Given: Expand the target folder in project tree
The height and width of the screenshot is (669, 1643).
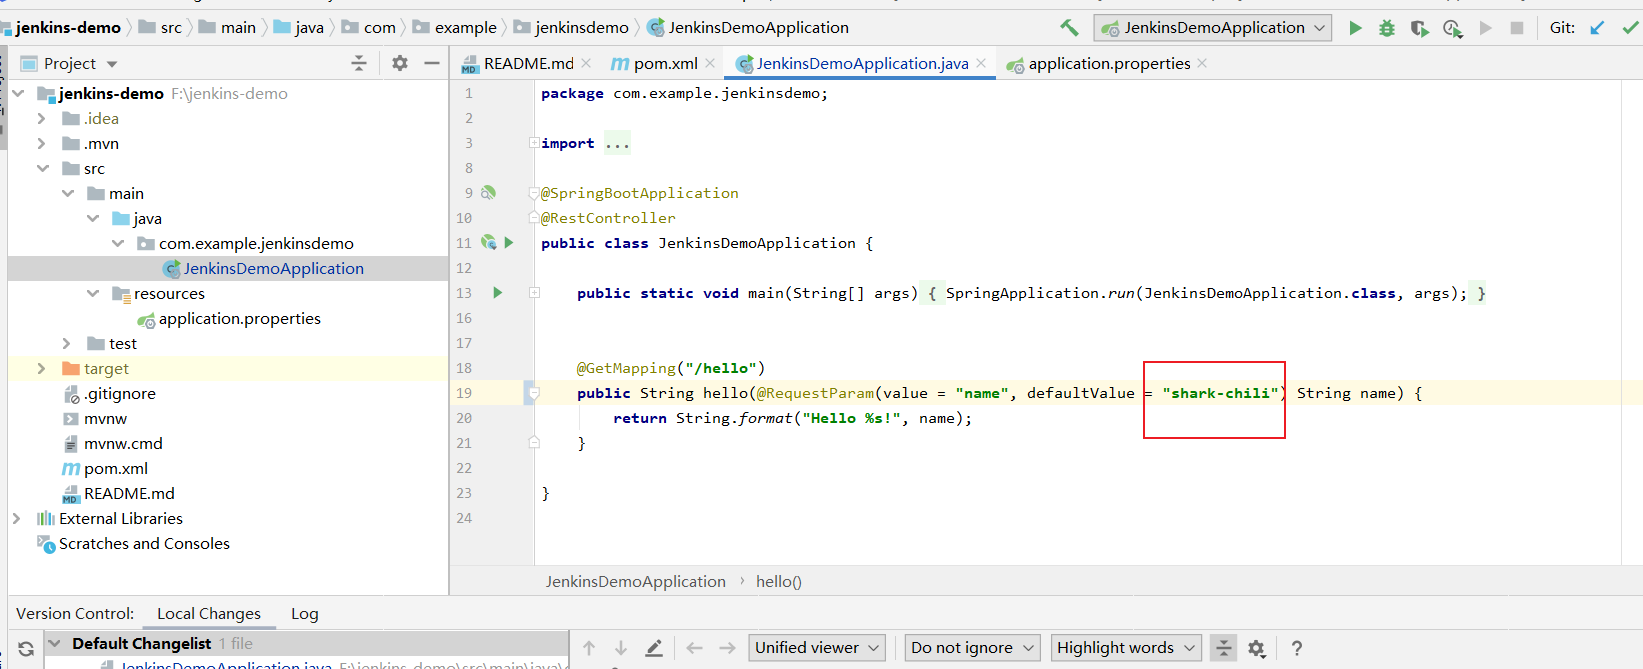Looking at the screenshot, I should 41,368.
